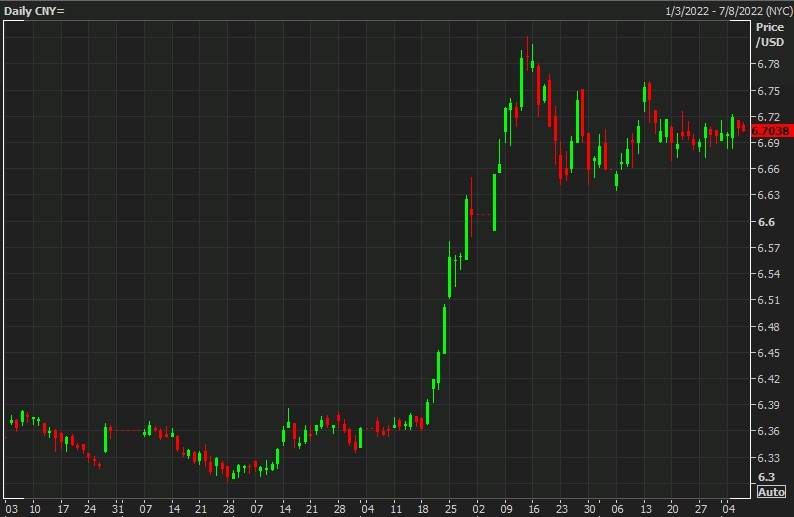The image size is (794, 517).
Task: Click the 6.69 price axis label
Action: coord(768,143)
